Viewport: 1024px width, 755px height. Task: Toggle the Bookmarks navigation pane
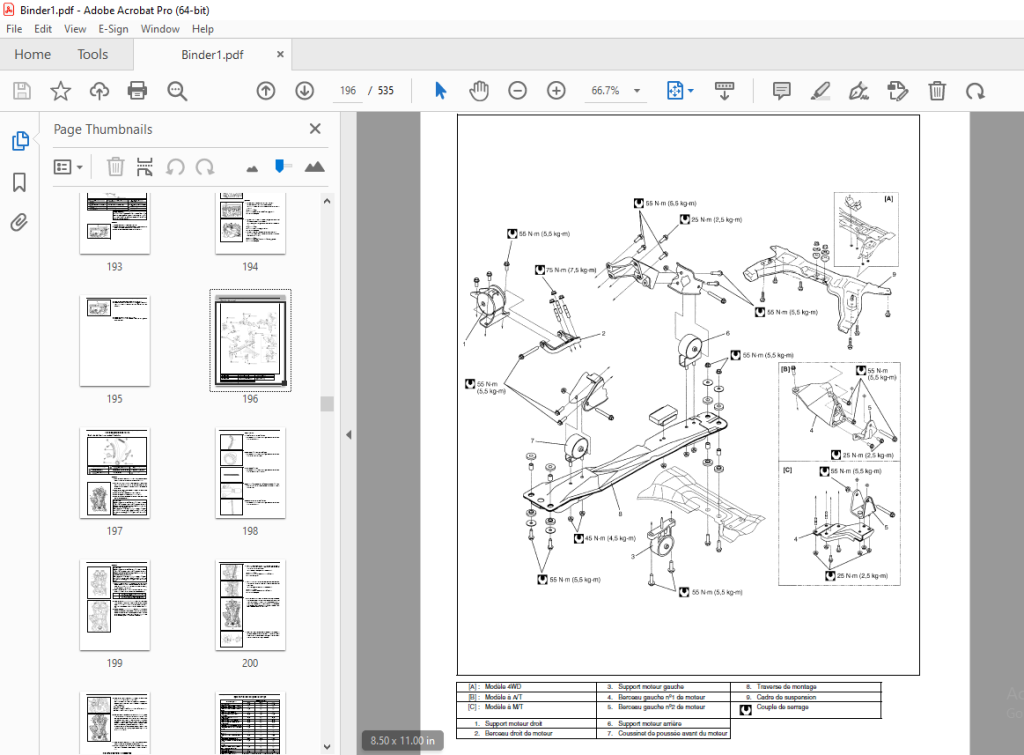point(19,182)
